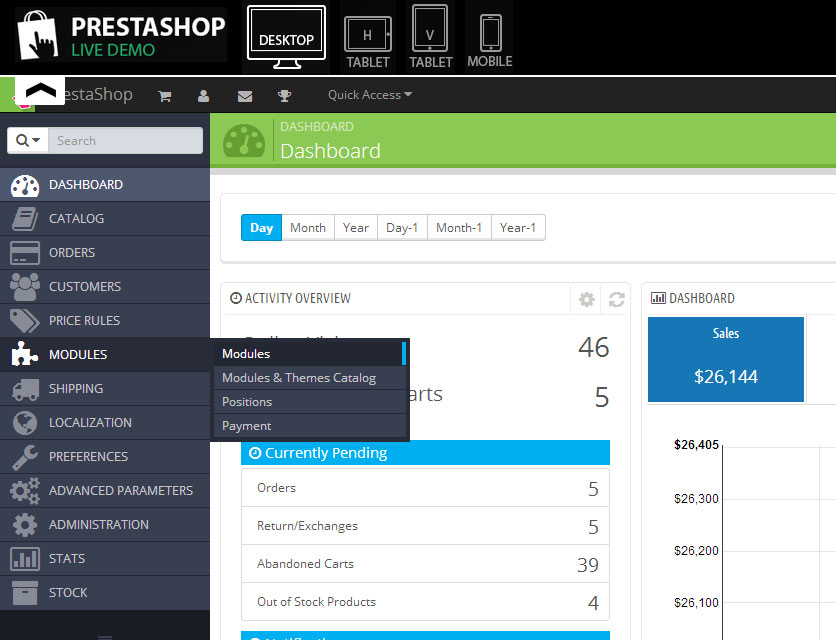
Task: Open Activity Overview settings gear
Action: (x=586, y=299)
